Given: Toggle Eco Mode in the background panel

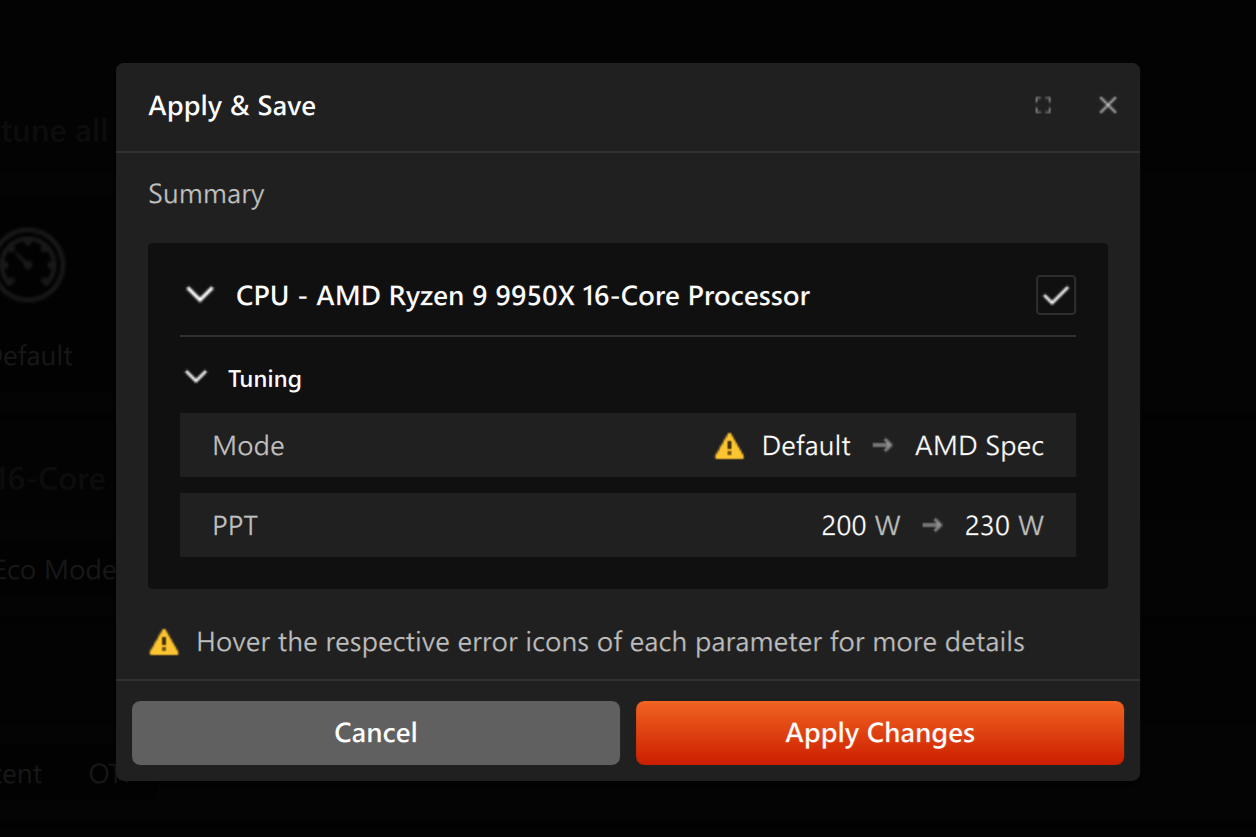Looking at the screenshot, I should pos(57,569).
